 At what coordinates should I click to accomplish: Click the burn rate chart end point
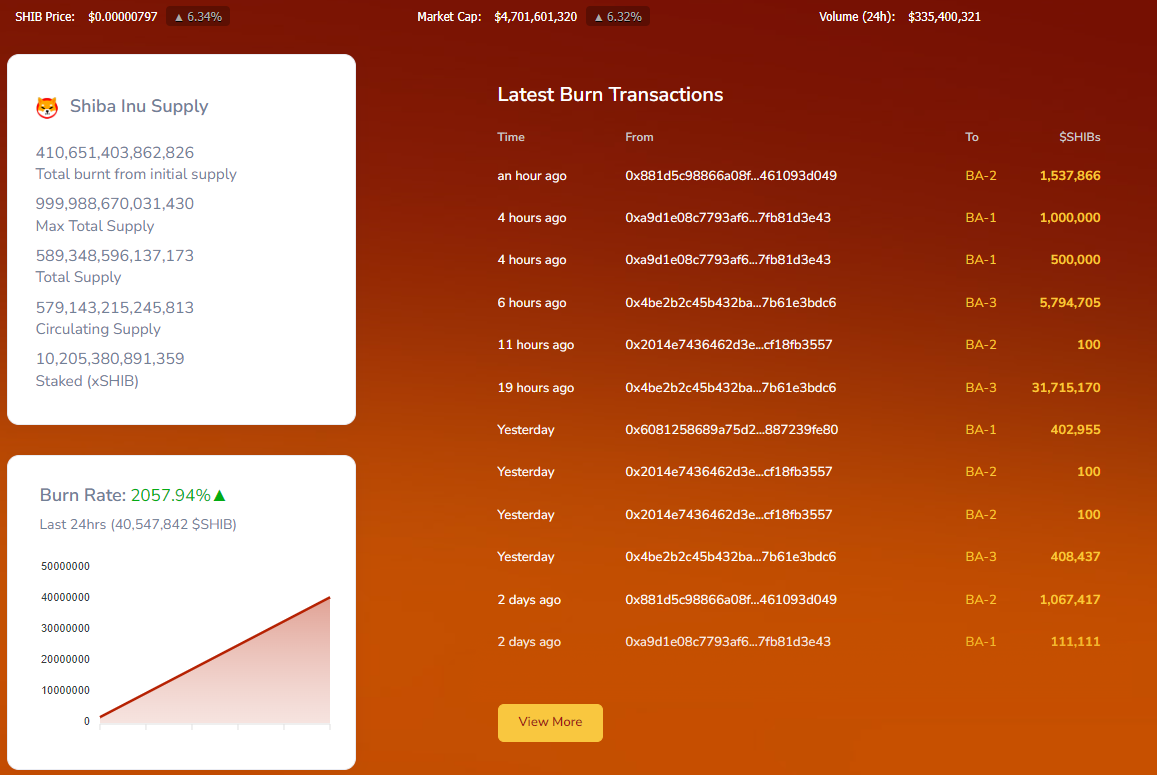329,597
